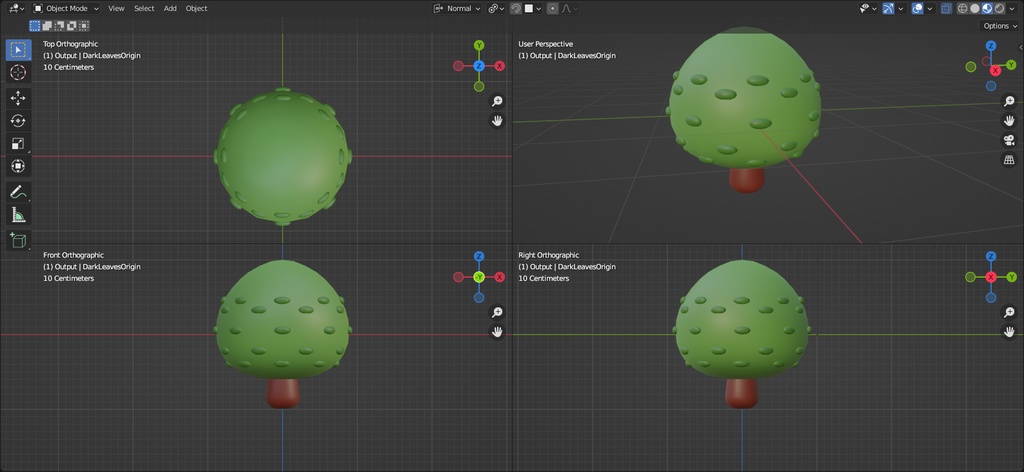
Task: Click zoom magnifier in User Perspective viewport
Action: point(1009,101)
